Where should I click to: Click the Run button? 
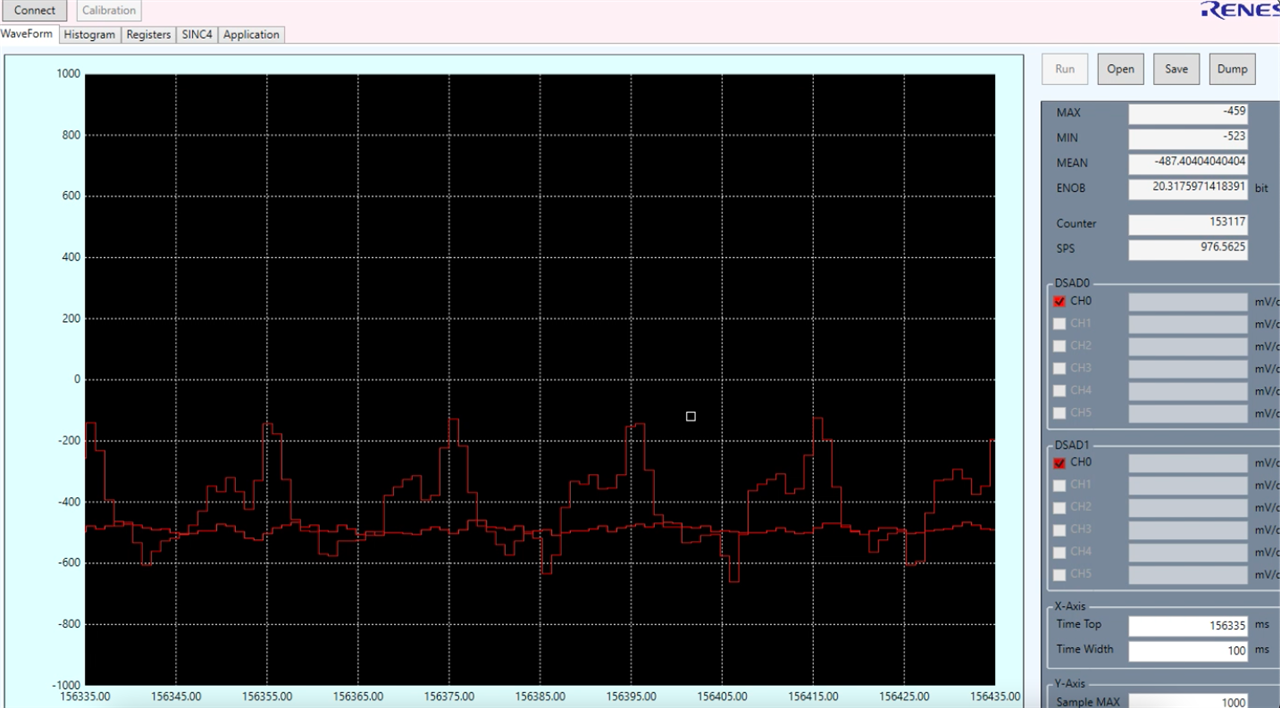(1065, 69)
